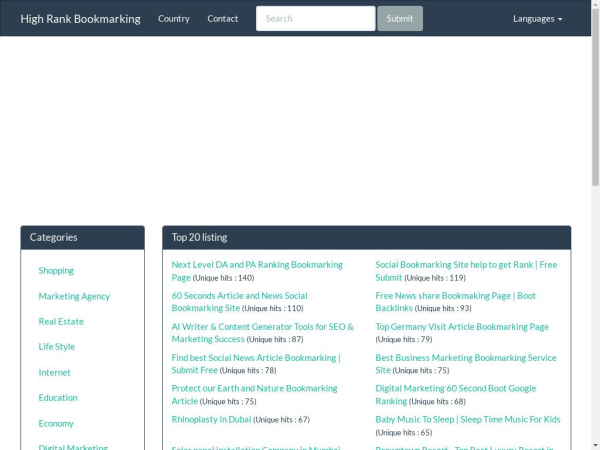Open the Country menu item

[x=173, y=18]
